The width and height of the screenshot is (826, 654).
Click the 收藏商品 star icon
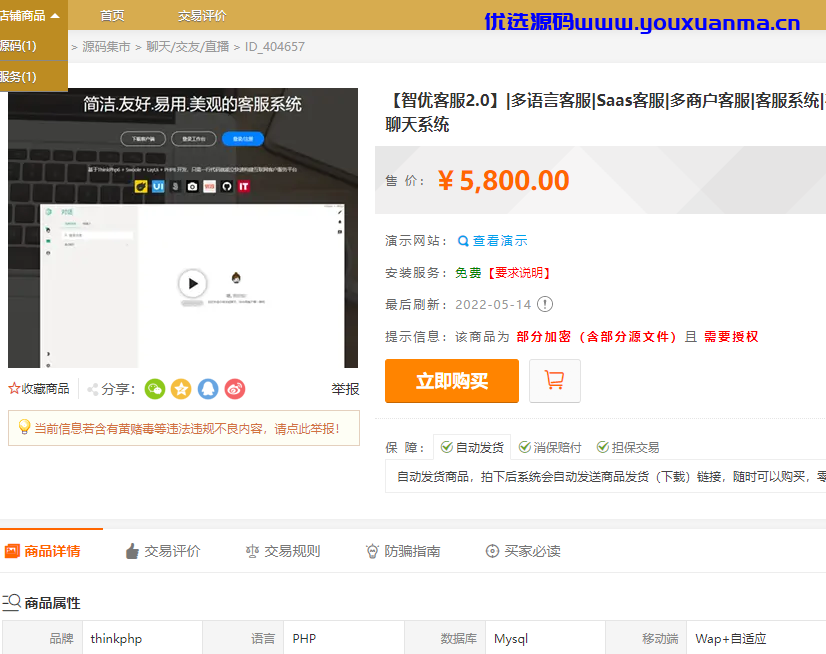click(x=14, y=389)
